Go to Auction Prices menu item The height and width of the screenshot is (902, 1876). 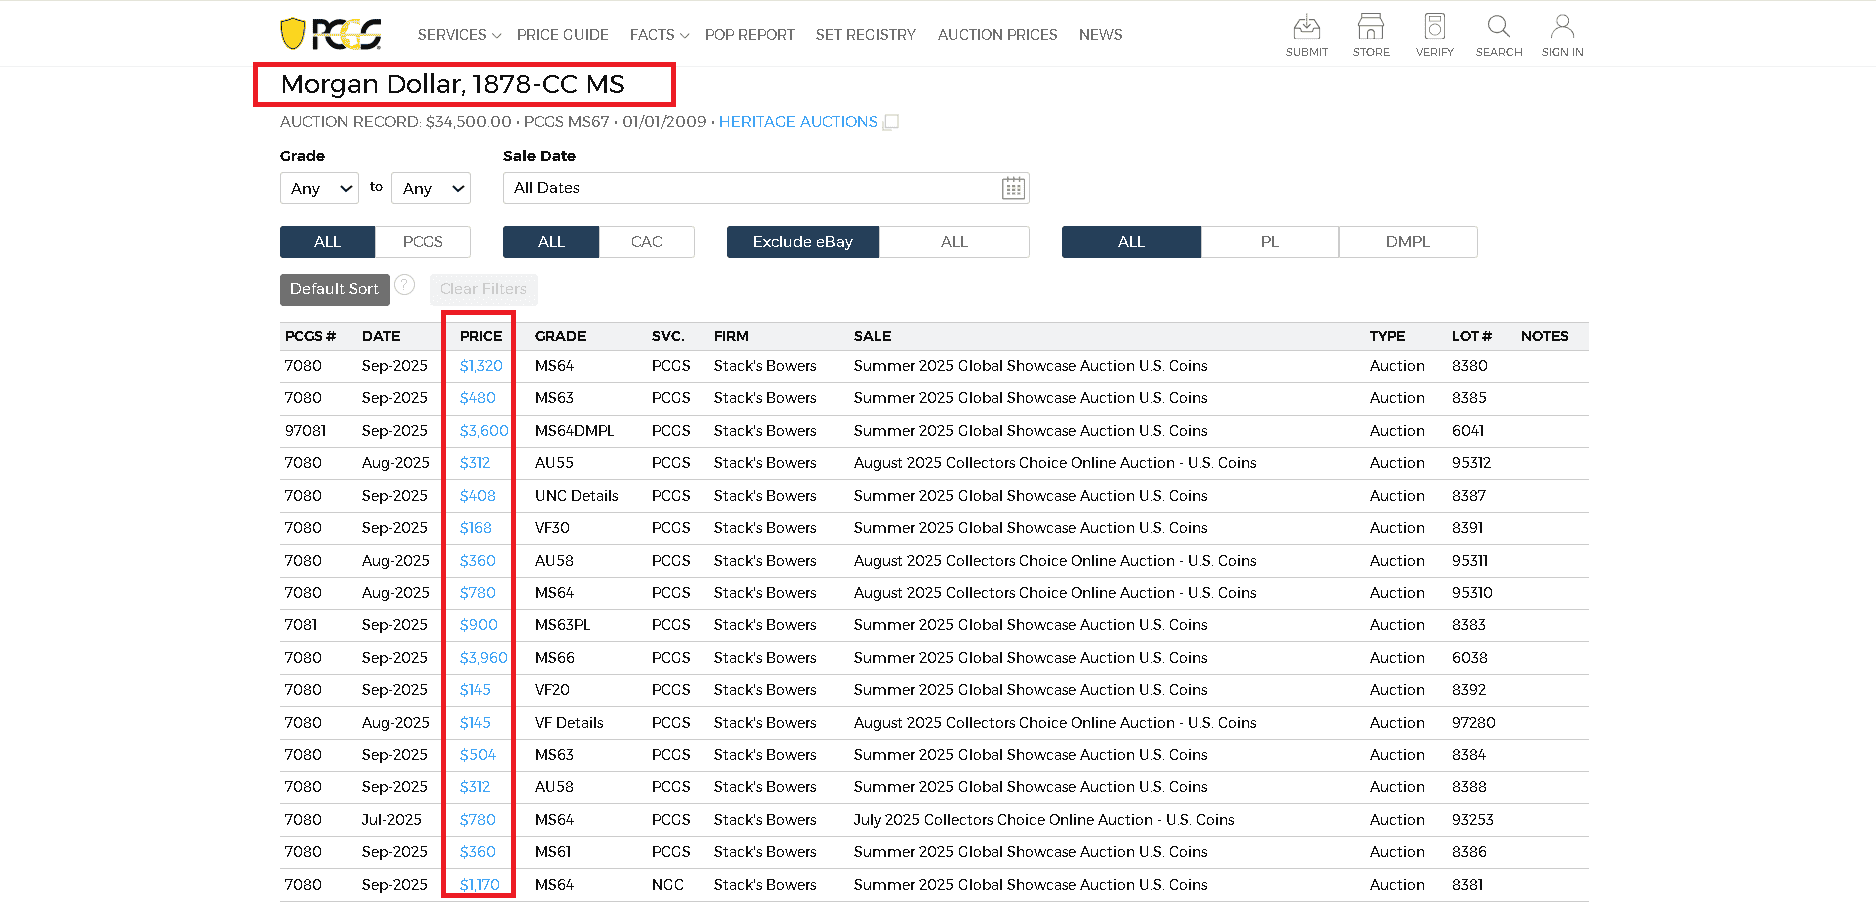click(997, 35)
